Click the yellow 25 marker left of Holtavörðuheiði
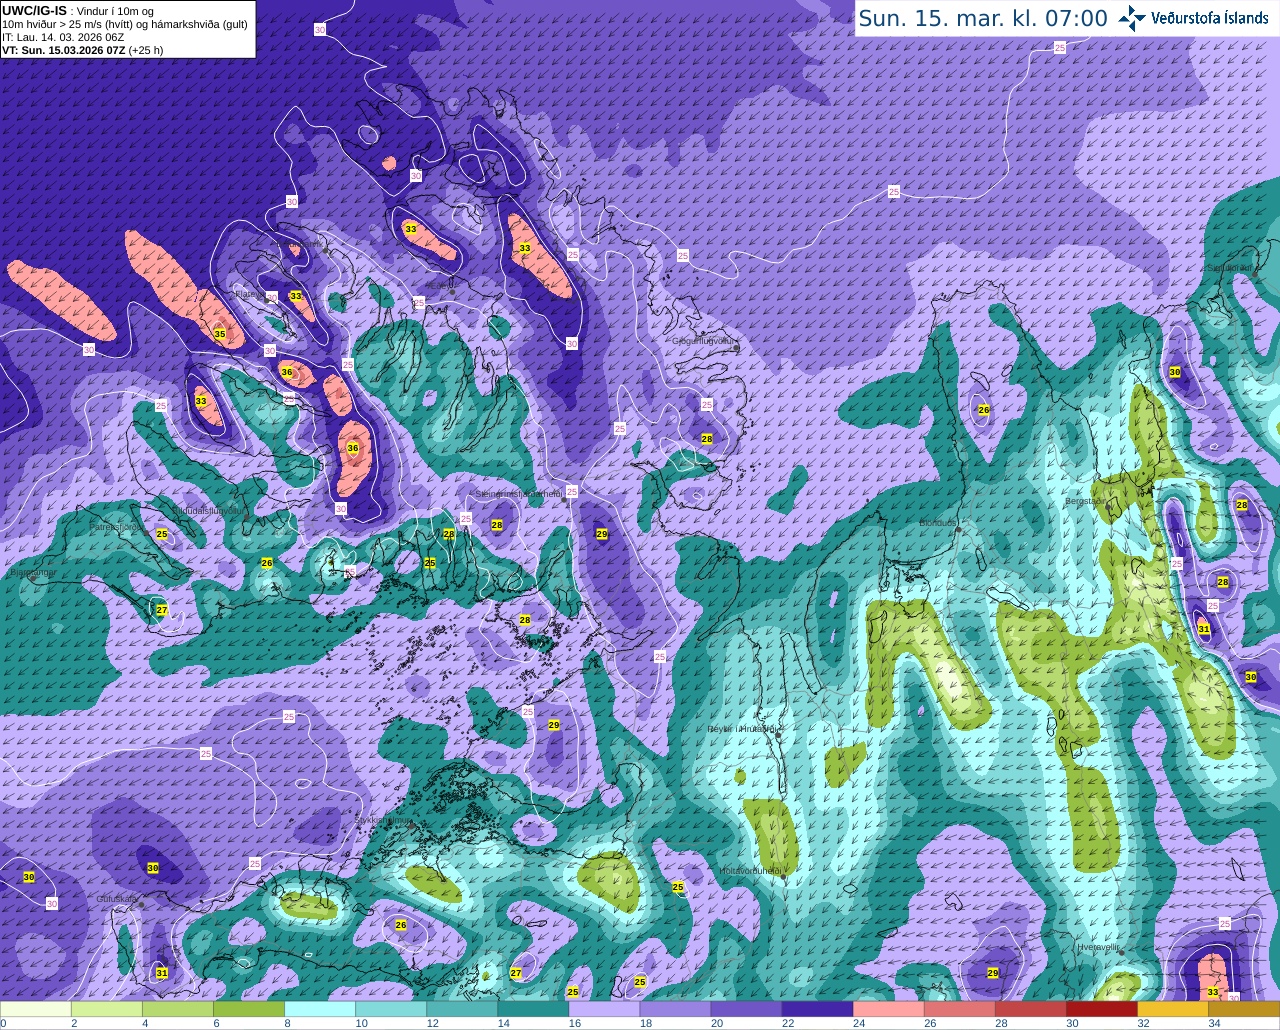 (678, 887)
